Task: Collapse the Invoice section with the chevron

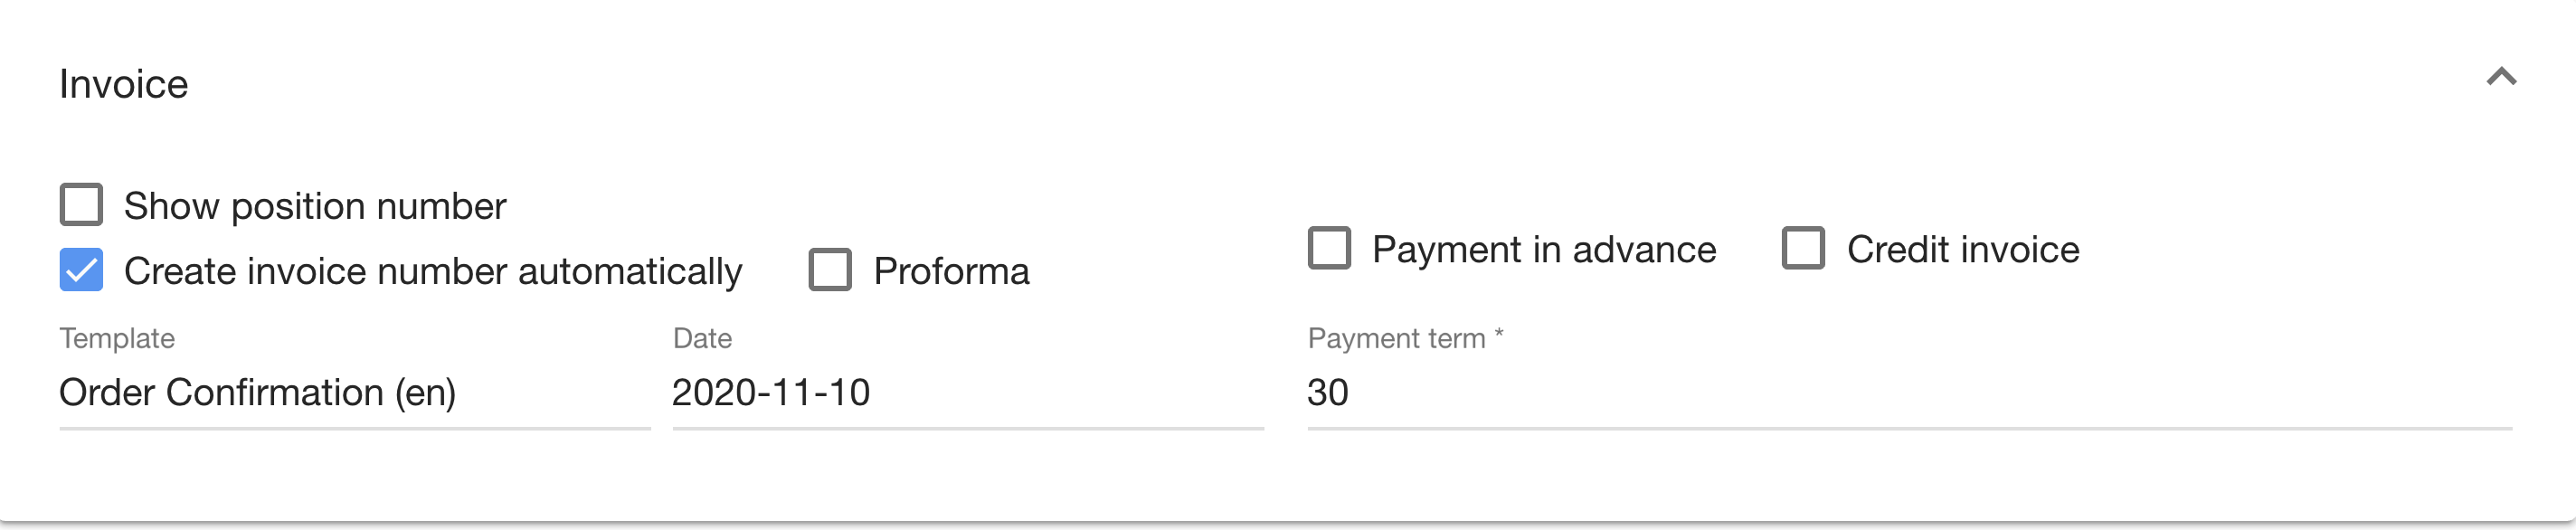Action: tap(2501, 77)
